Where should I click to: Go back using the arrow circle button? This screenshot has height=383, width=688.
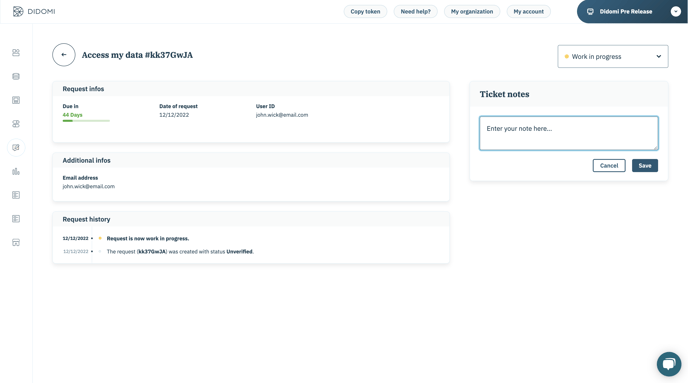pos(64,55)
